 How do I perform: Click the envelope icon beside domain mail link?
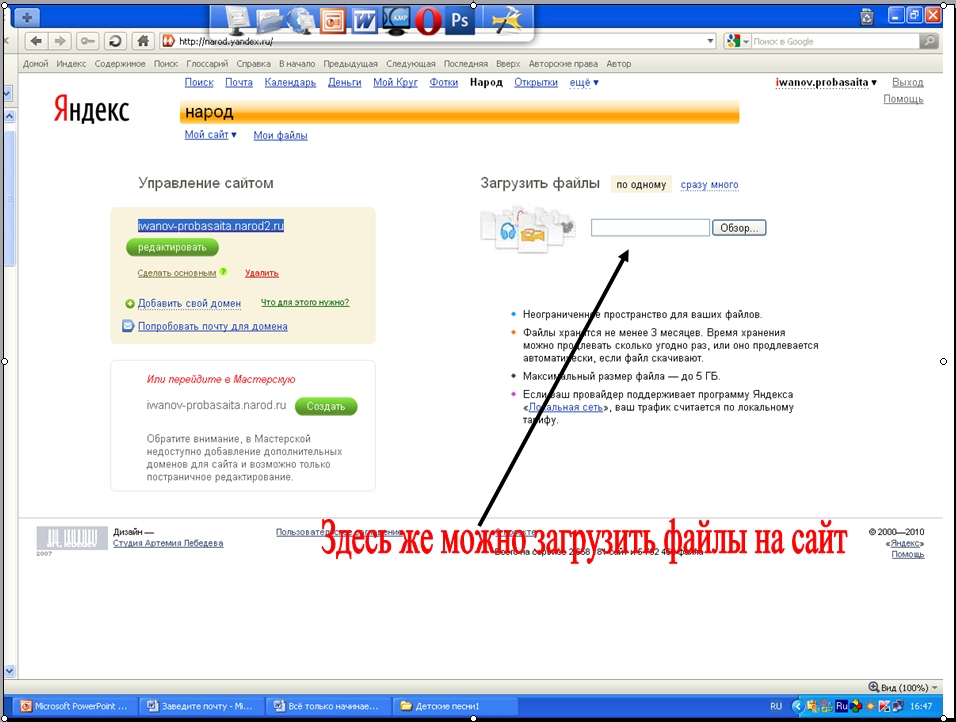point(128,326)
